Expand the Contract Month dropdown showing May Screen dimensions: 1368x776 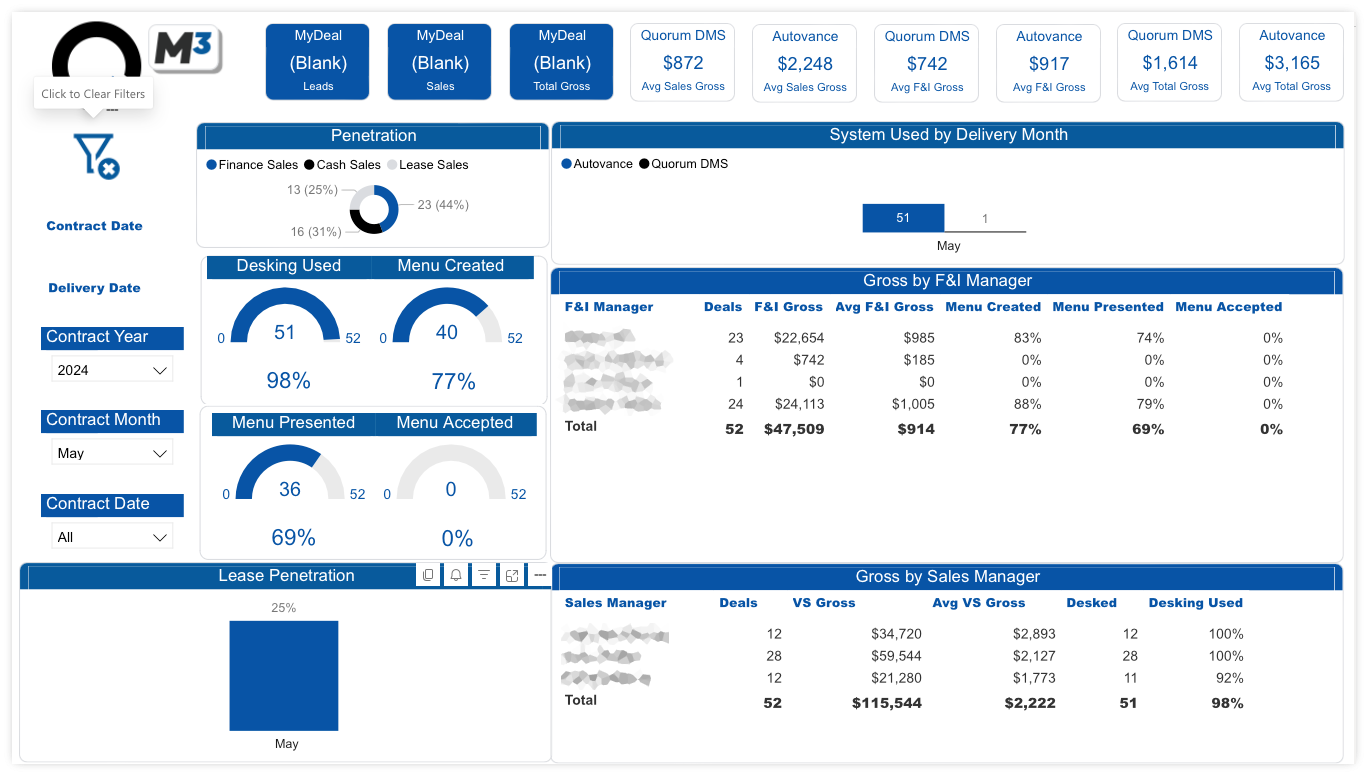coord(112,453)
